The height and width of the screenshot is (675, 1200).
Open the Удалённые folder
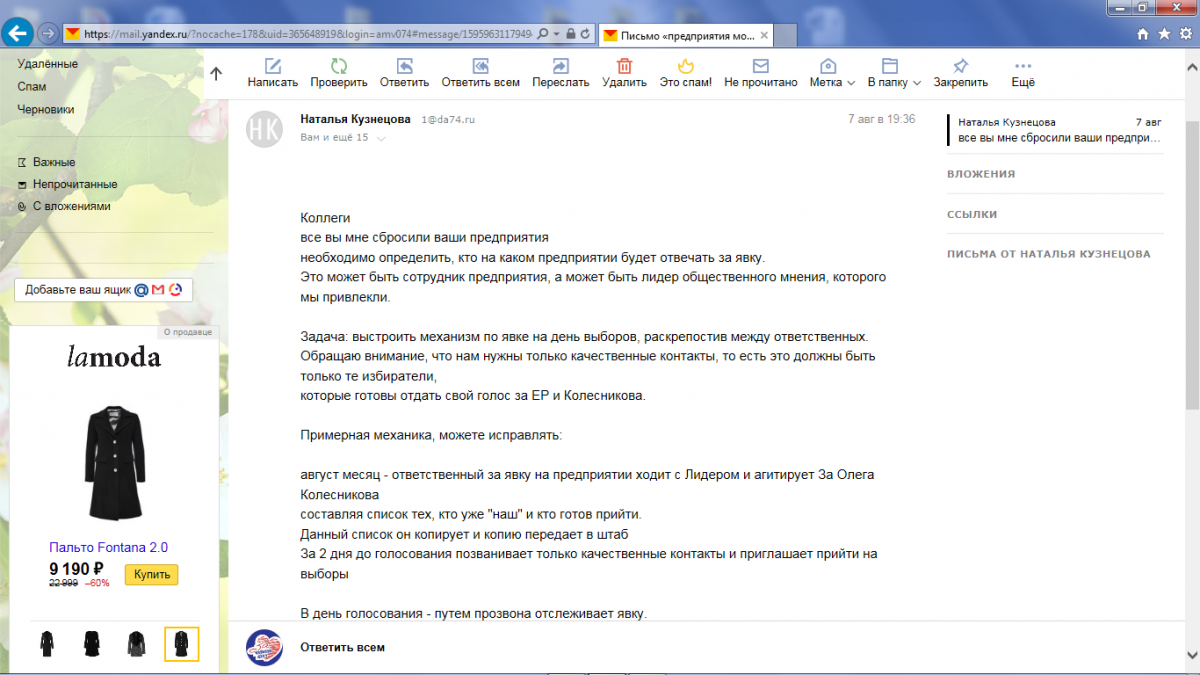(47, 64)
